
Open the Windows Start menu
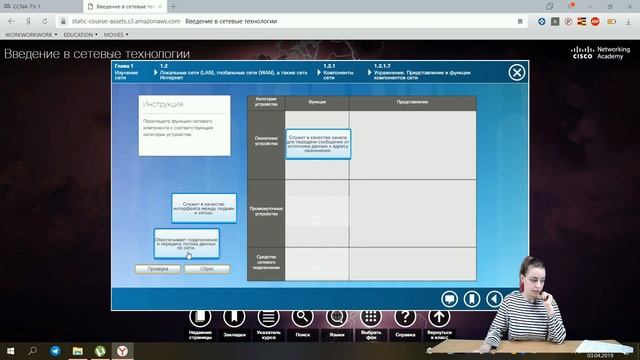tap(11, 351)
